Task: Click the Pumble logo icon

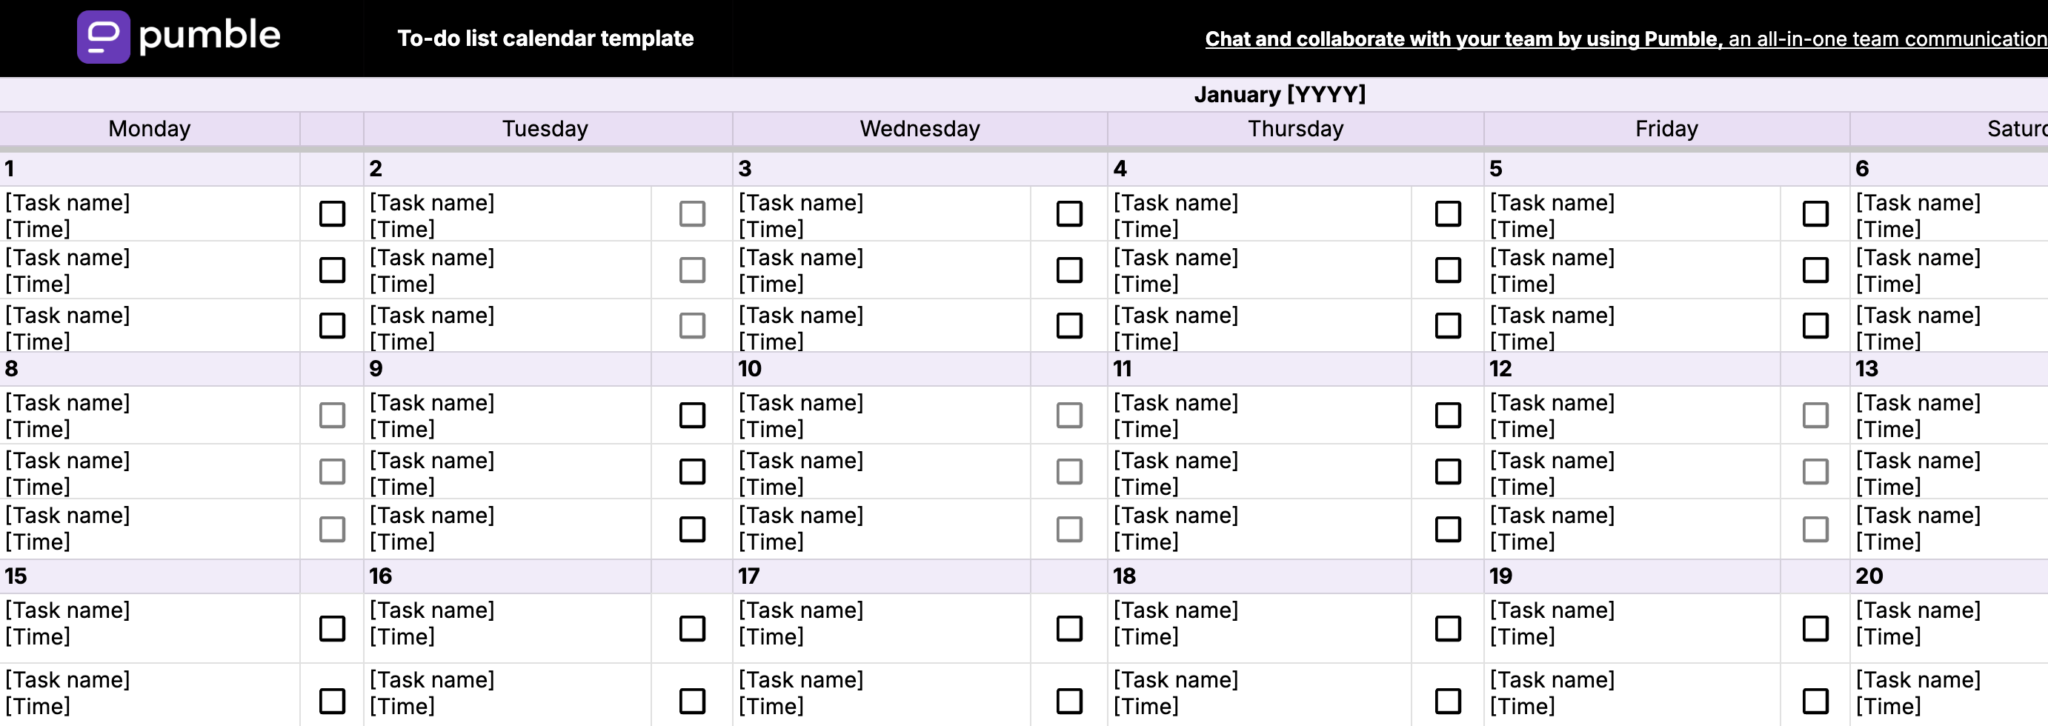Action: (x=103, y=37)
